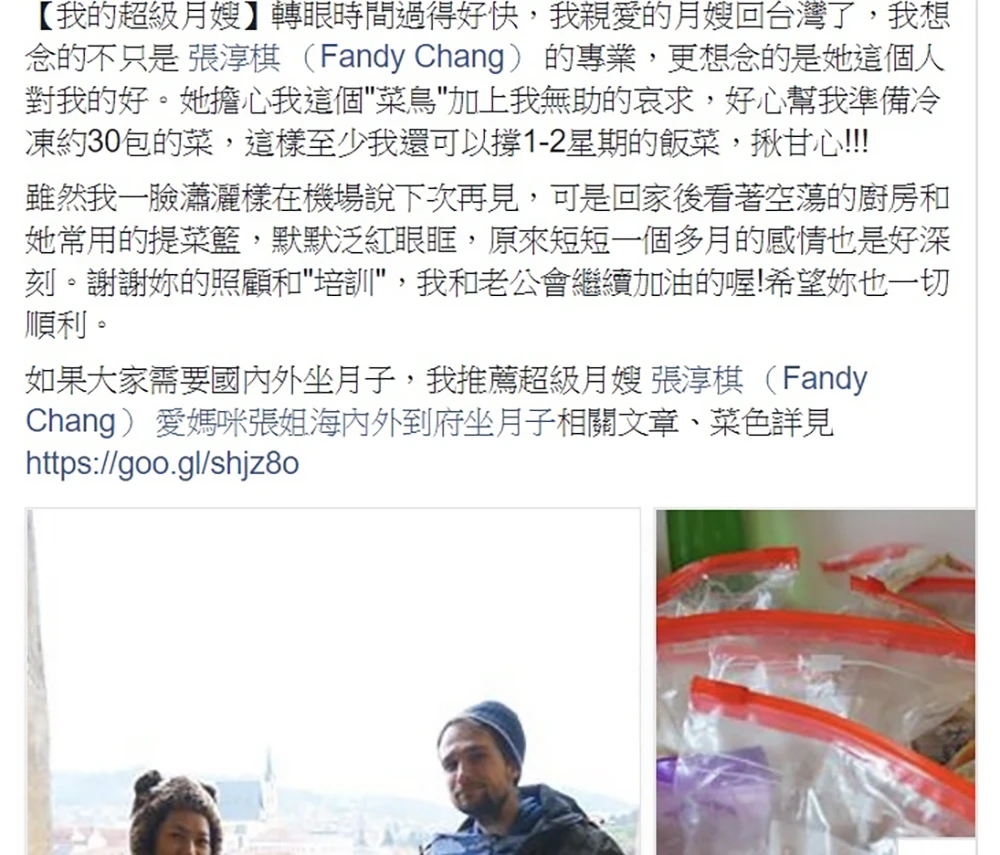1000x855 pixels.
Task: Click the church spire behind the couple
Action: (x=269, y=781)
